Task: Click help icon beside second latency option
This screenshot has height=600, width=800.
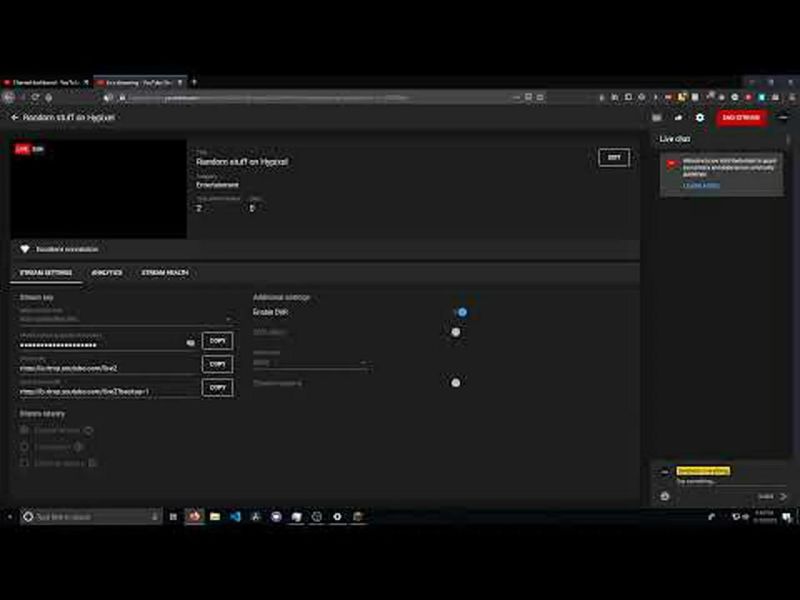Action: point(78,447)
